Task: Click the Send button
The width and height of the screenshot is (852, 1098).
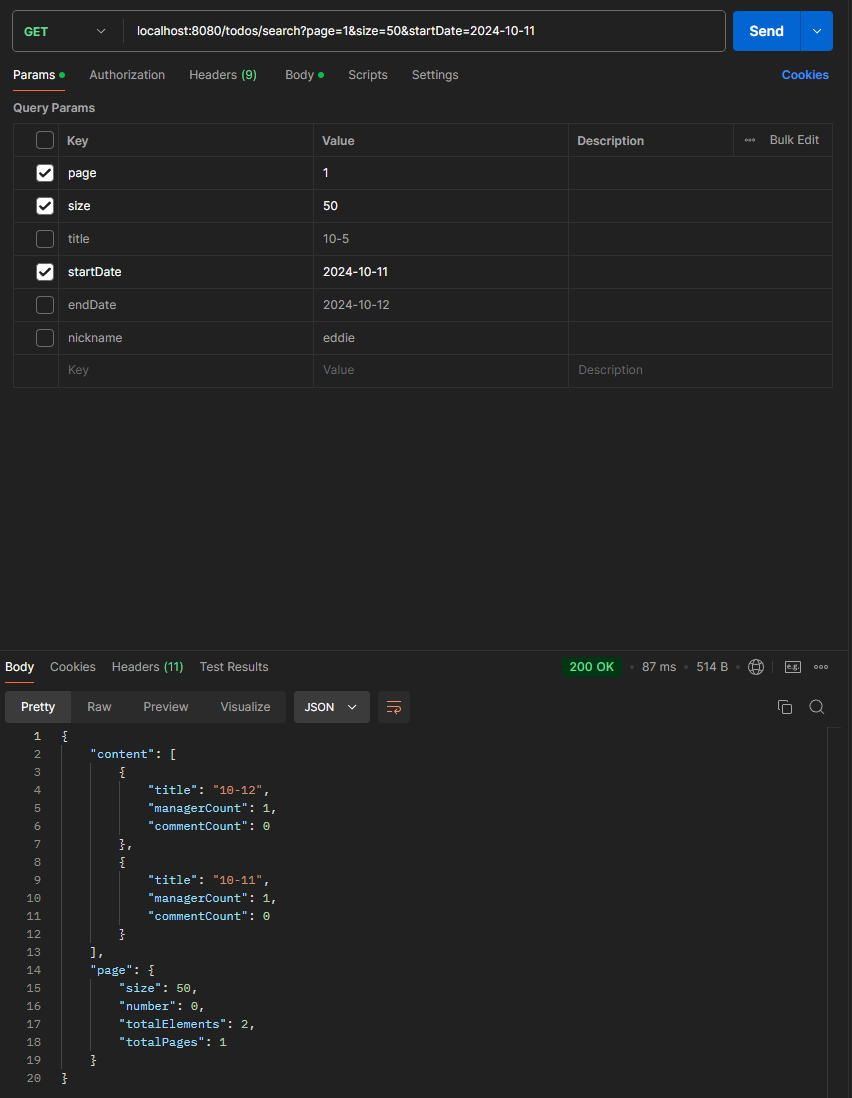Action: (766, 31)
